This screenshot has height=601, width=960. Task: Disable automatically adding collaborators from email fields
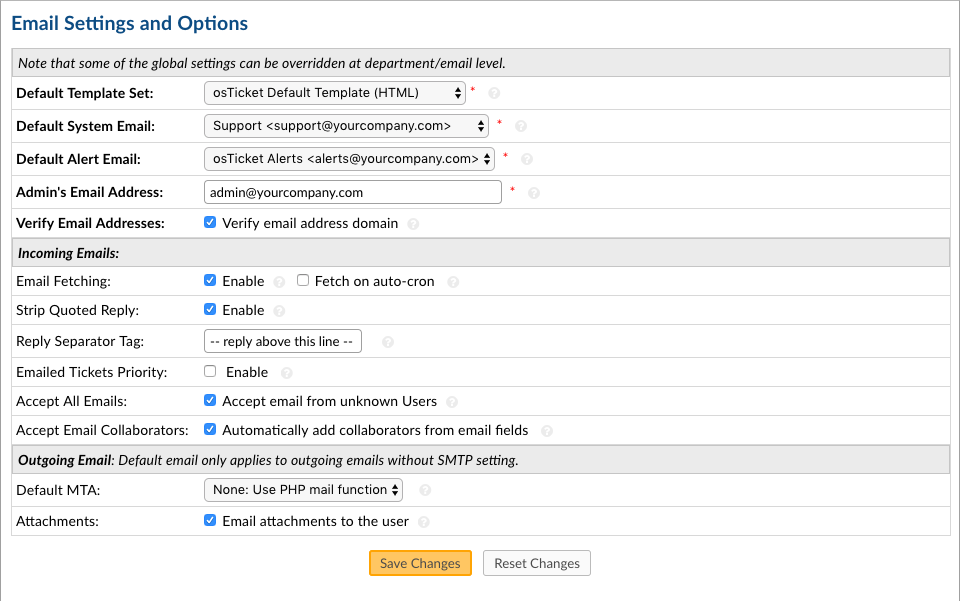[x=210, y=430]
